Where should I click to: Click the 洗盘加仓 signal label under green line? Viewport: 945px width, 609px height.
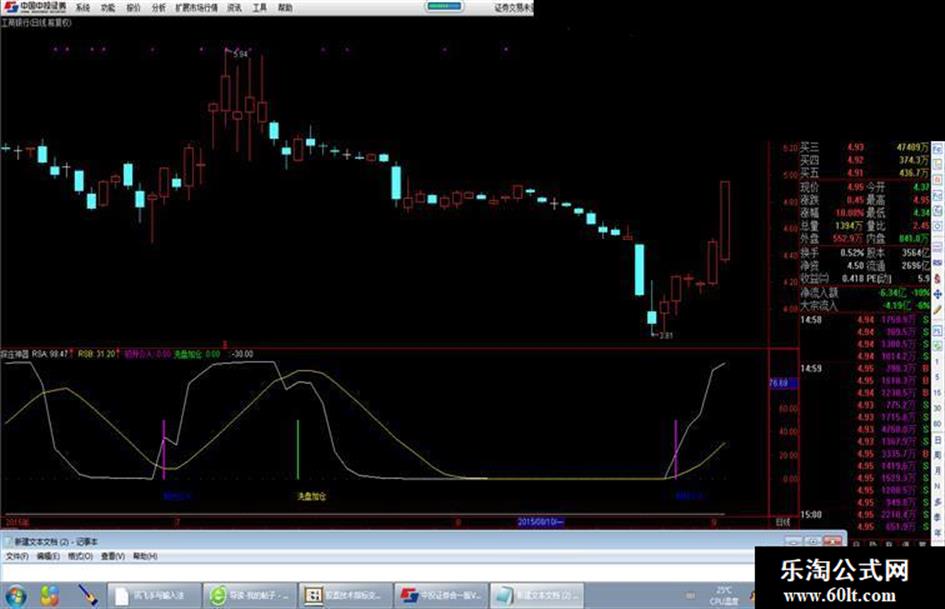coord(312,497)
